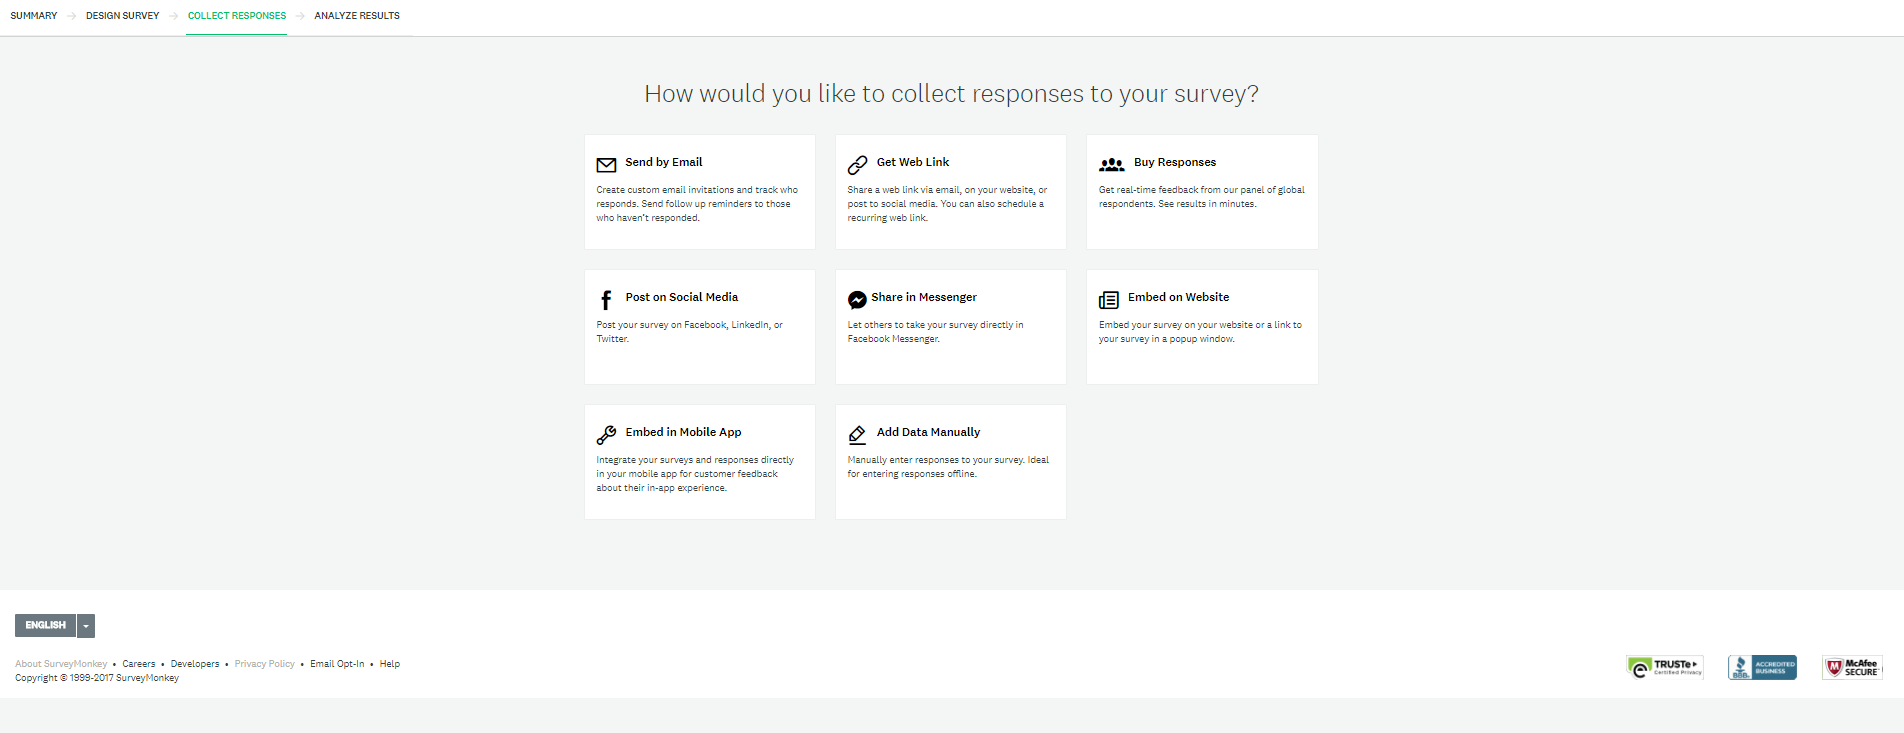Image resolution: width=1904 pixels, height=733 pixels.
Task: Open the language dropdown arrow next to English
Action: tap(86, 626)
